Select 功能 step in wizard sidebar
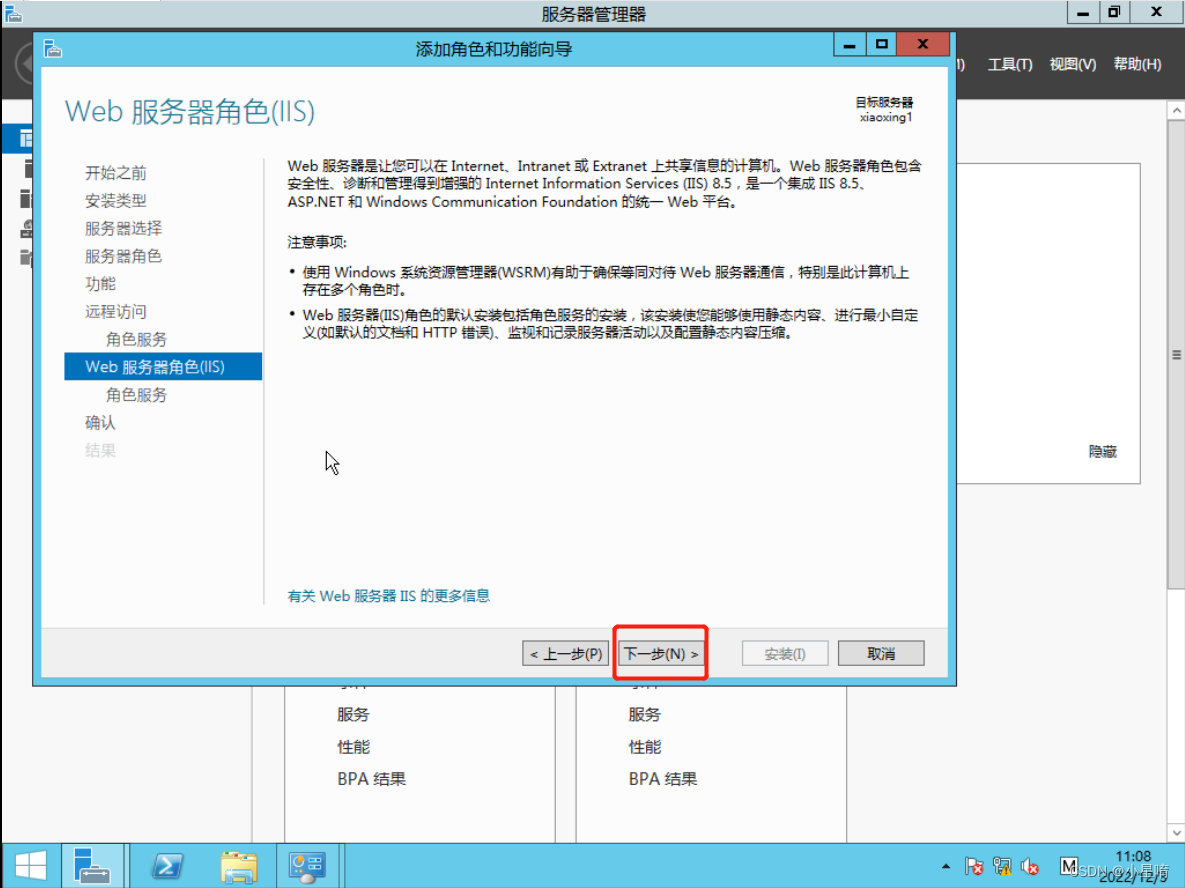Viewport: 1185px width, 888px height. coord(101,283)
